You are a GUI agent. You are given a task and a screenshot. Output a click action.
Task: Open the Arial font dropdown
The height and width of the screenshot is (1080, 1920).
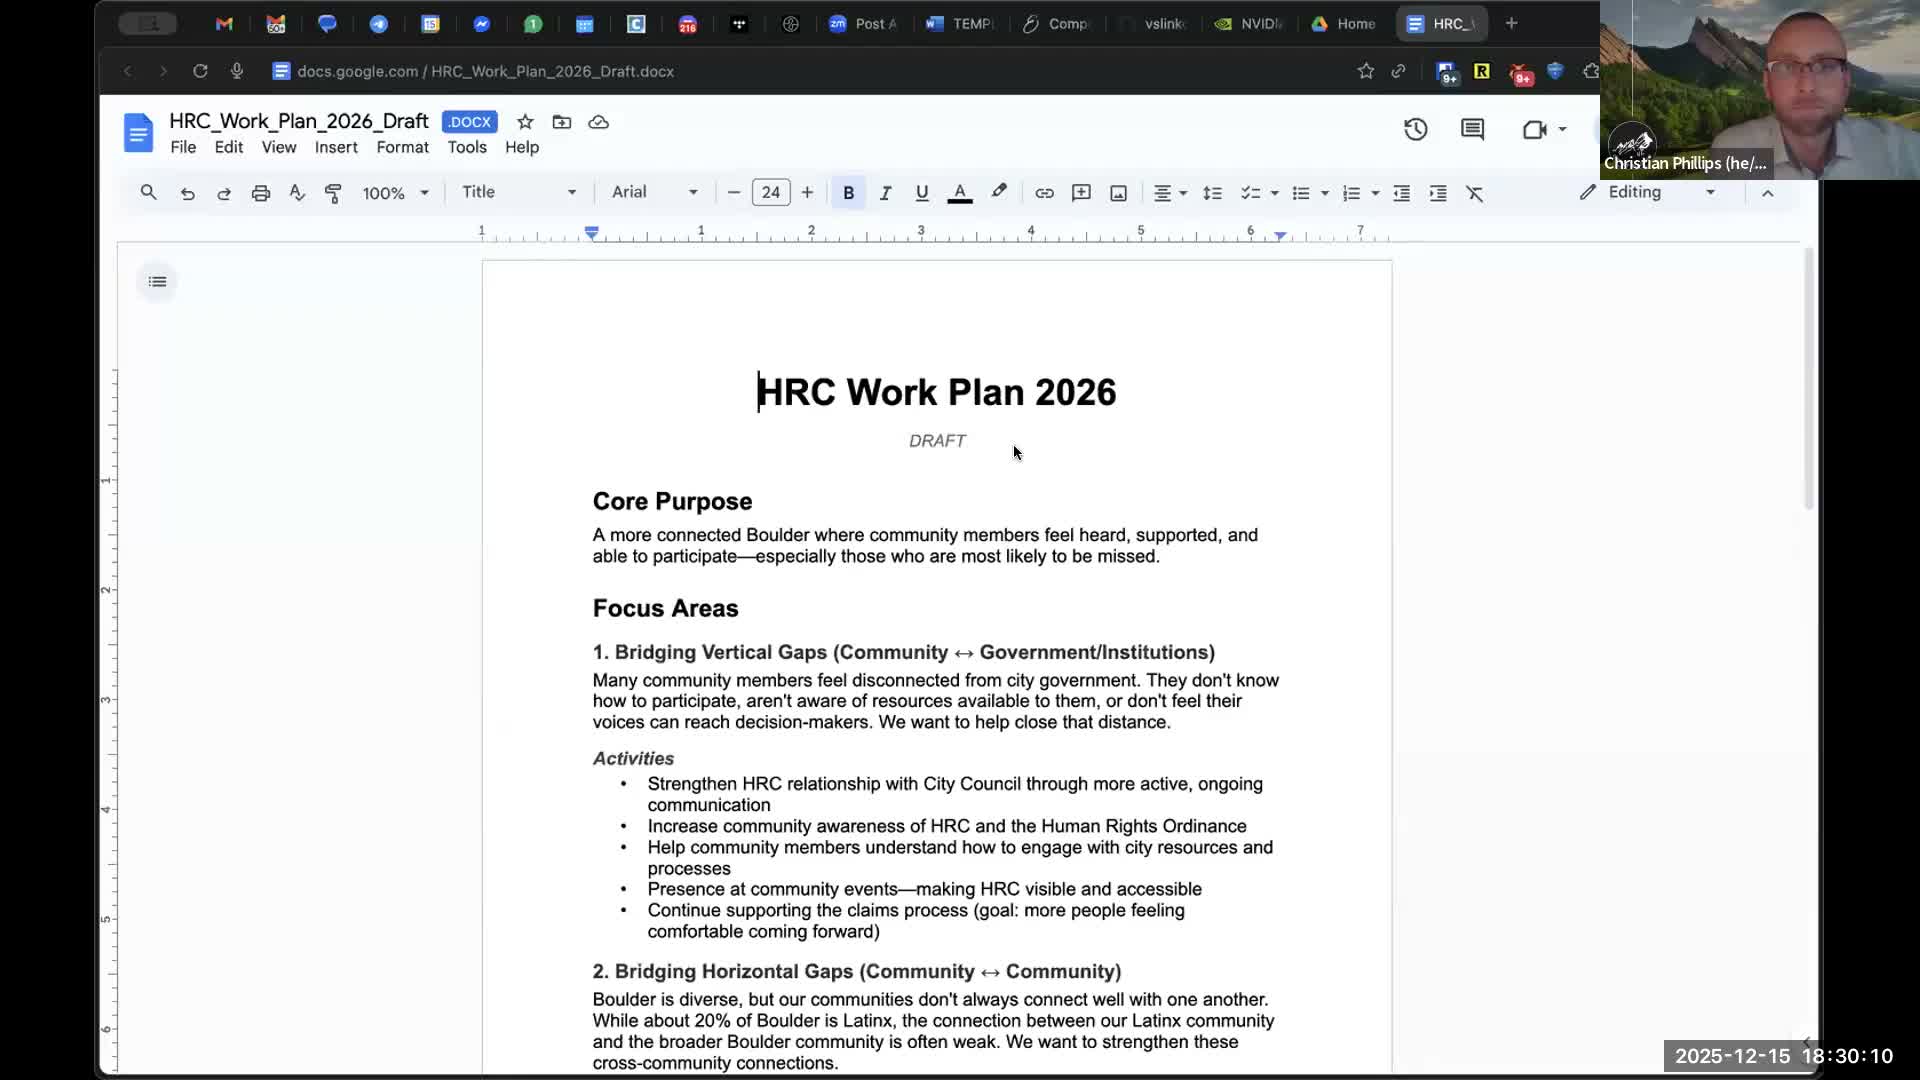[654, 192]
